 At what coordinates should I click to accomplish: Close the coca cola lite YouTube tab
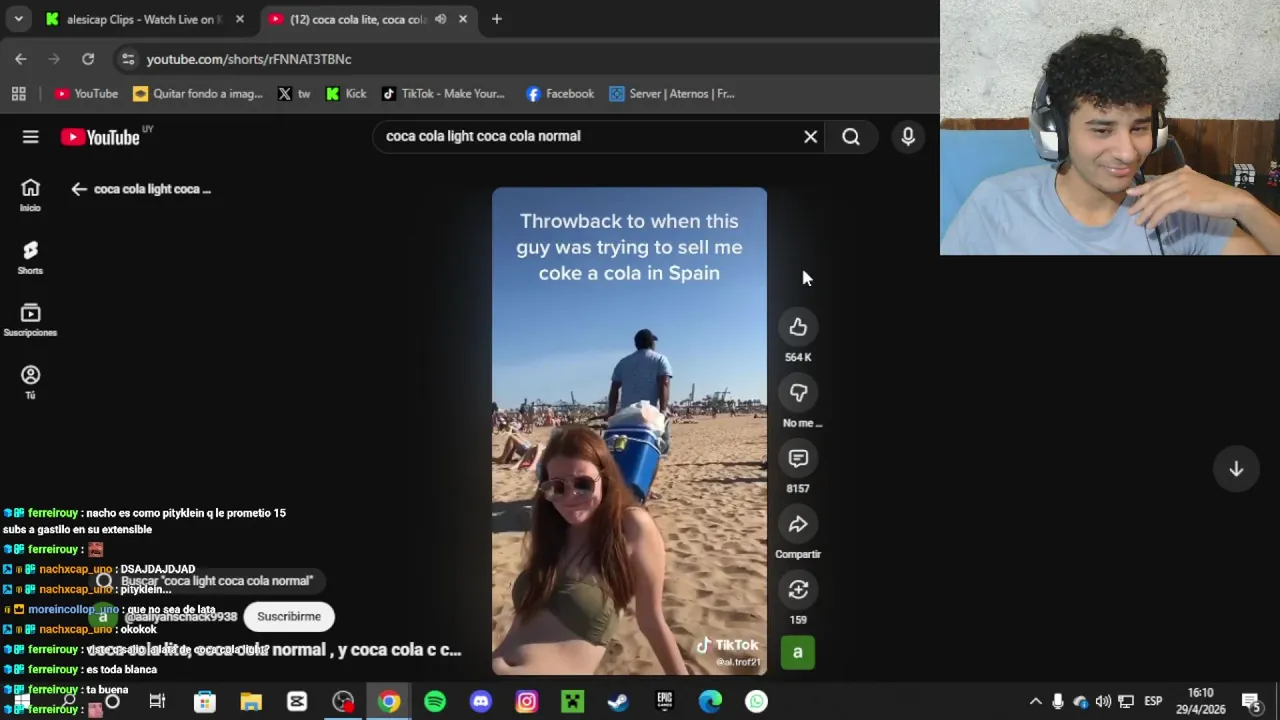[x=463, y=19]
